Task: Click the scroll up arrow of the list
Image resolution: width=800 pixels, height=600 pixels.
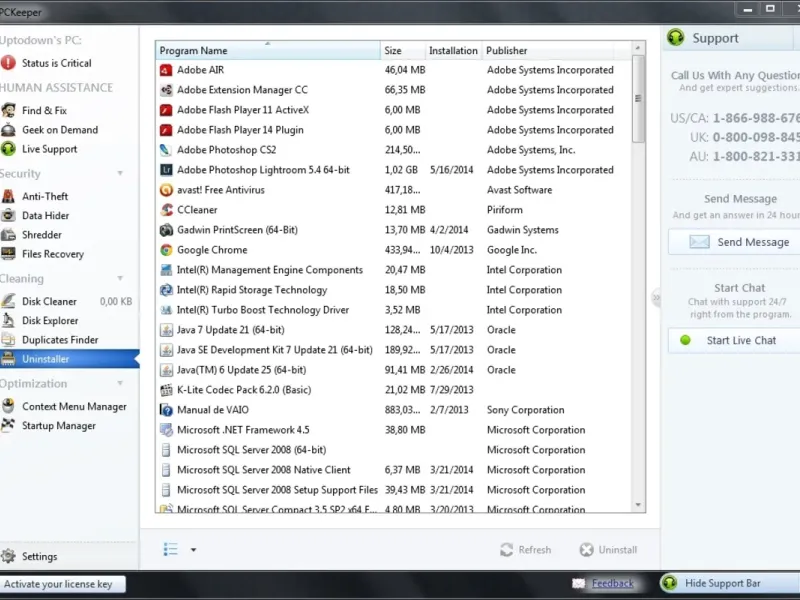Action: pyautogui.click(x=638, y=47)
